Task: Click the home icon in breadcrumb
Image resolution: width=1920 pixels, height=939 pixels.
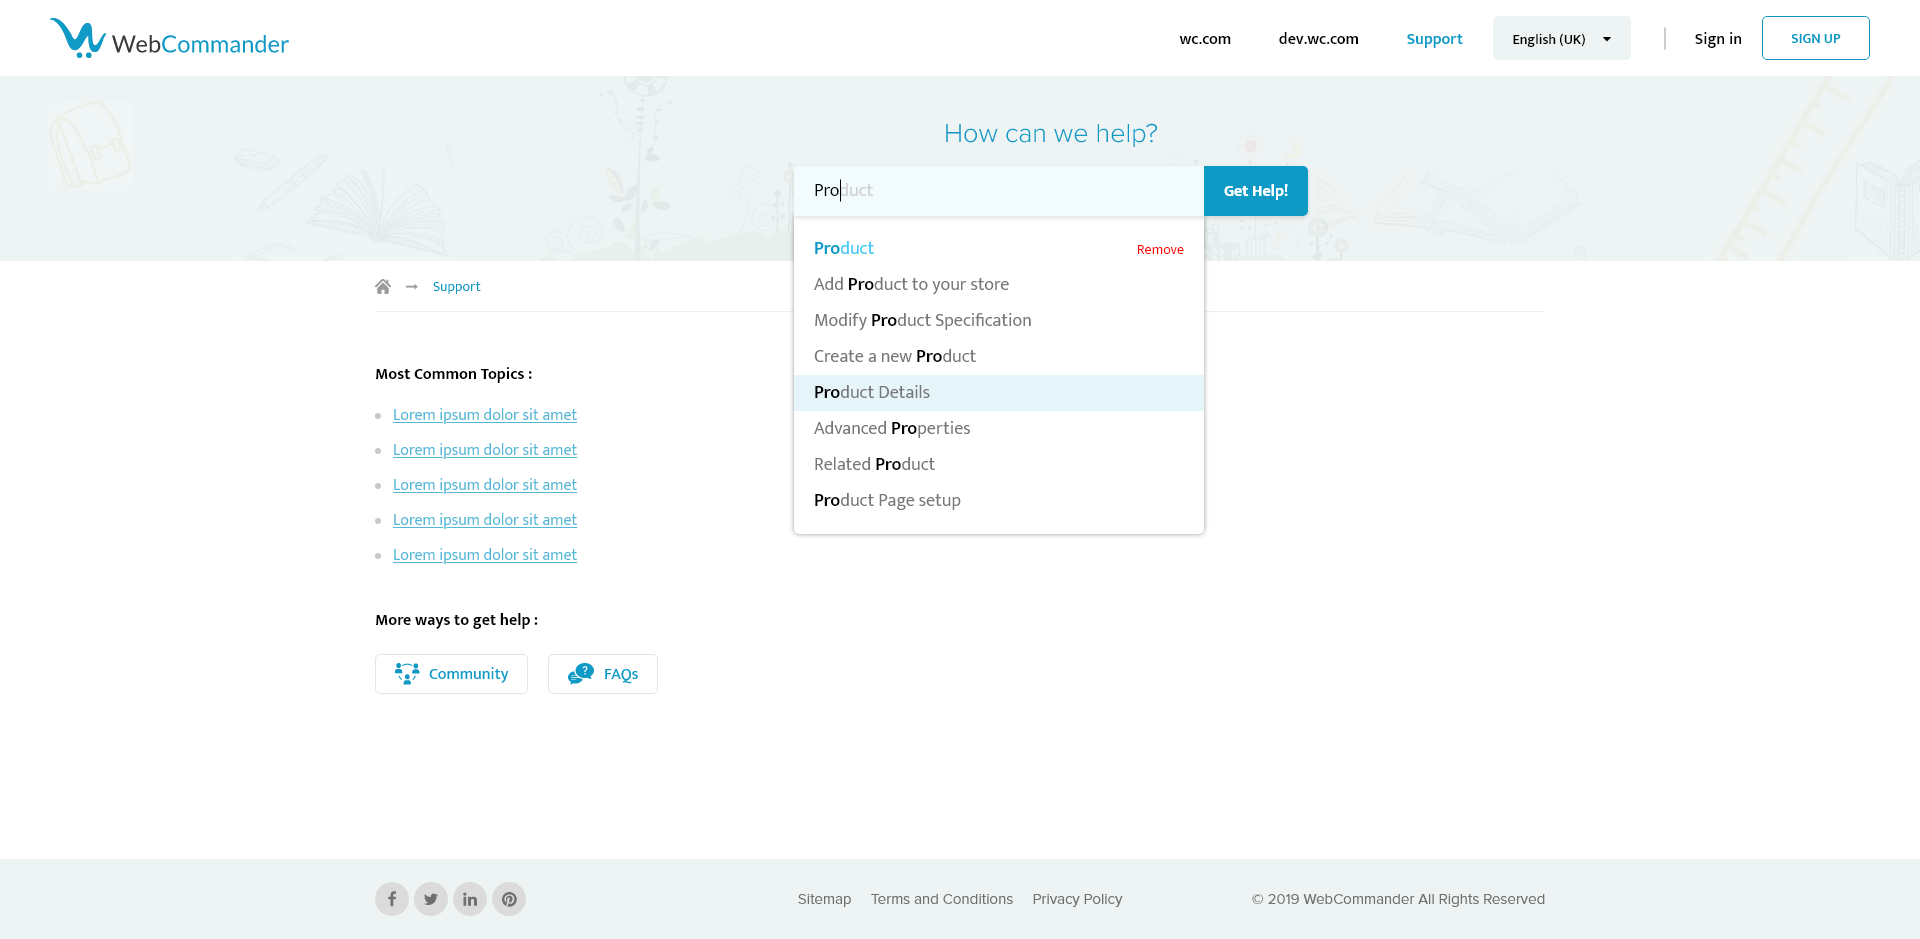Action: pyautogui.click(x=383, y=287)
